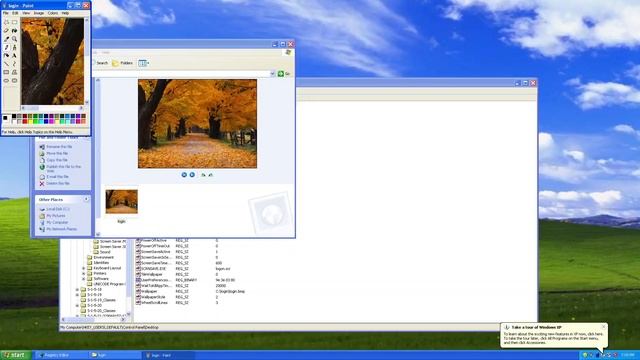Select the WheelScrollLines registry value
Viewport: 640px width, 360px height.
(x=154, y=303)
